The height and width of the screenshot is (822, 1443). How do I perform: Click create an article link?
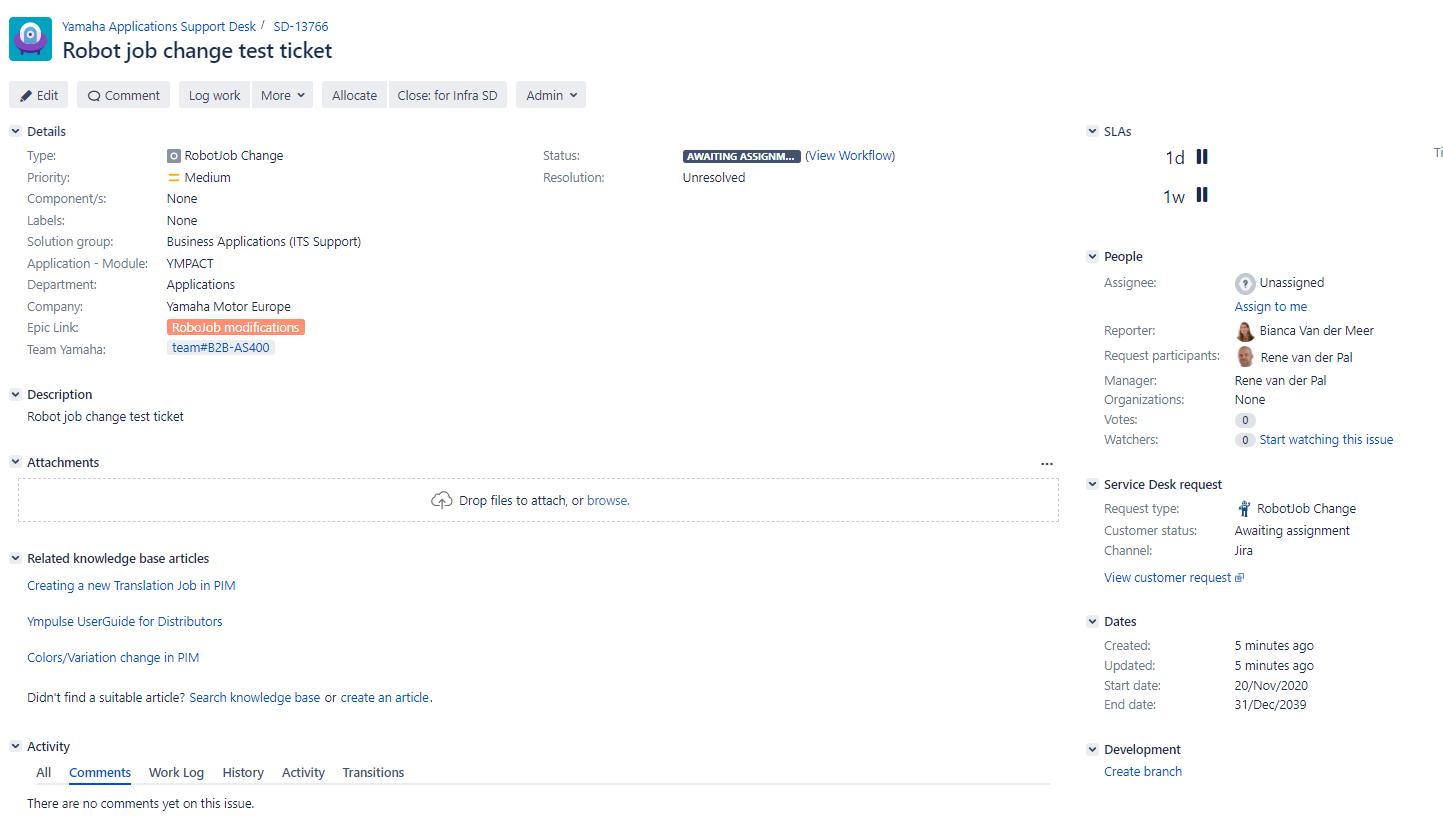pyautogui.click(x=385, y=698)
